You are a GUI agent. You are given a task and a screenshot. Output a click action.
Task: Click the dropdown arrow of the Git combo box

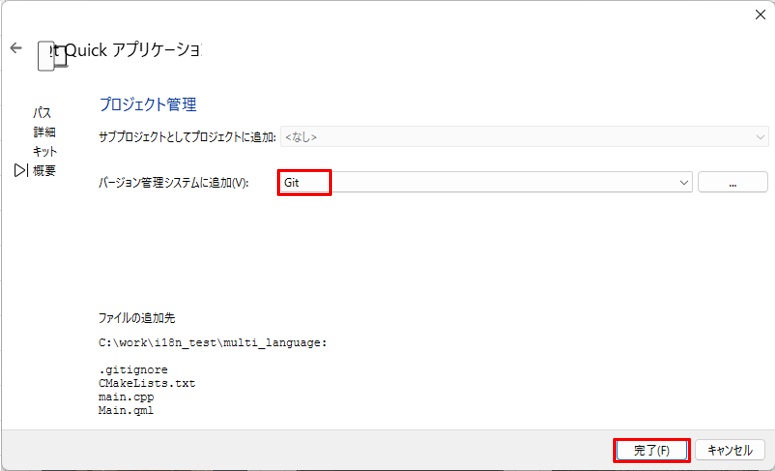684,183
